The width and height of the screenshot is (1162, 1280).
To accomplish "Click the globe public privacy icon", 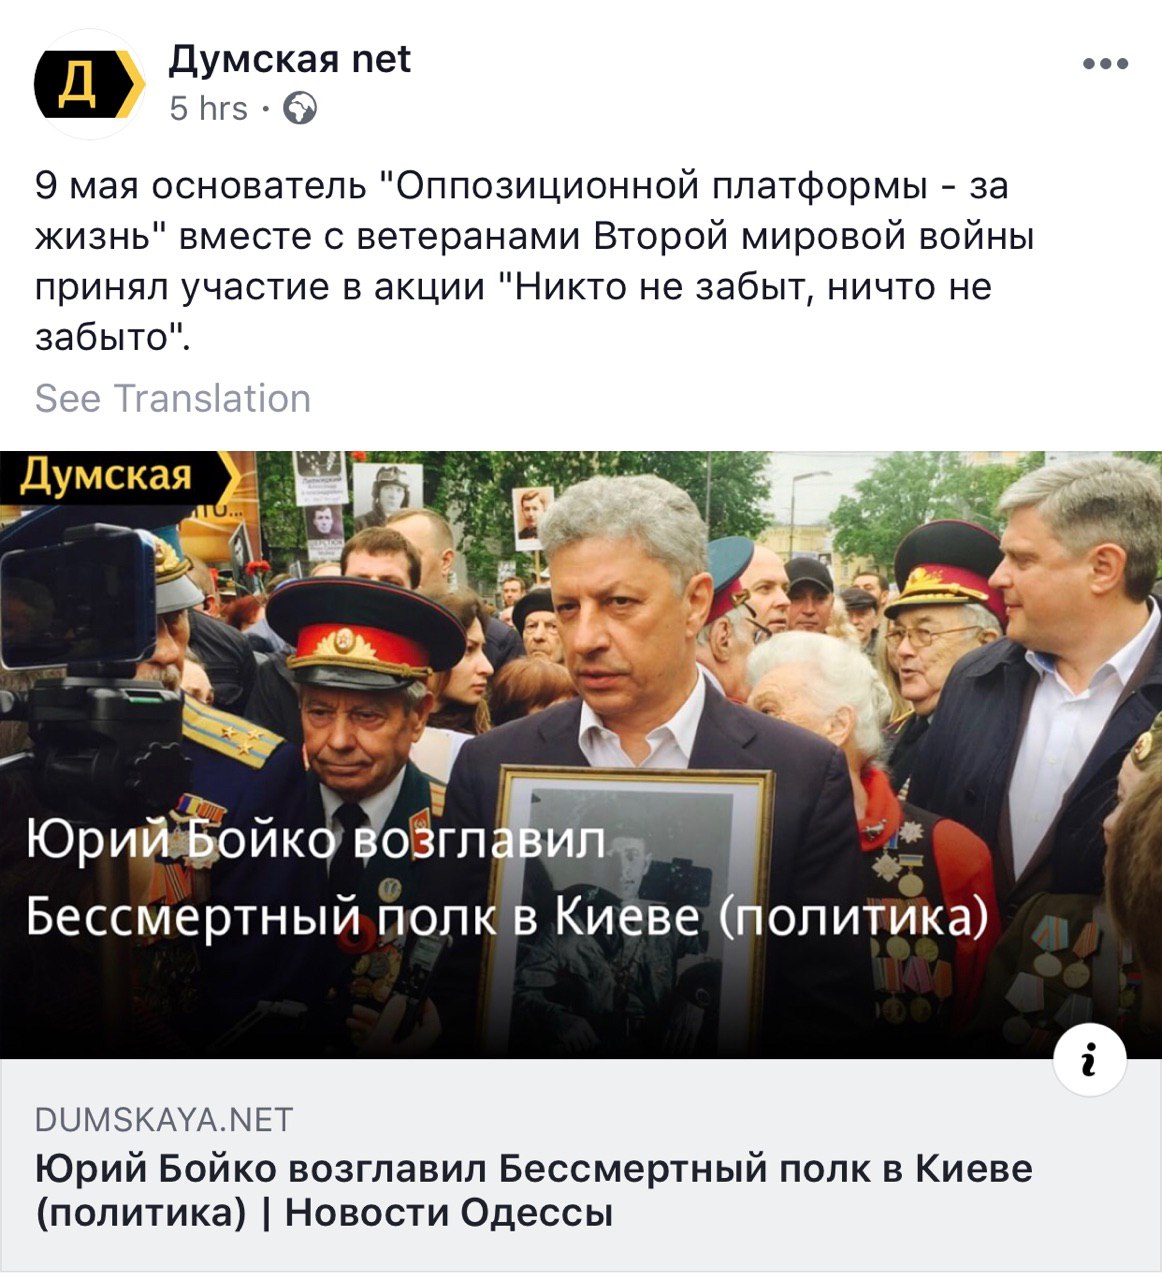I will [300, 108].
